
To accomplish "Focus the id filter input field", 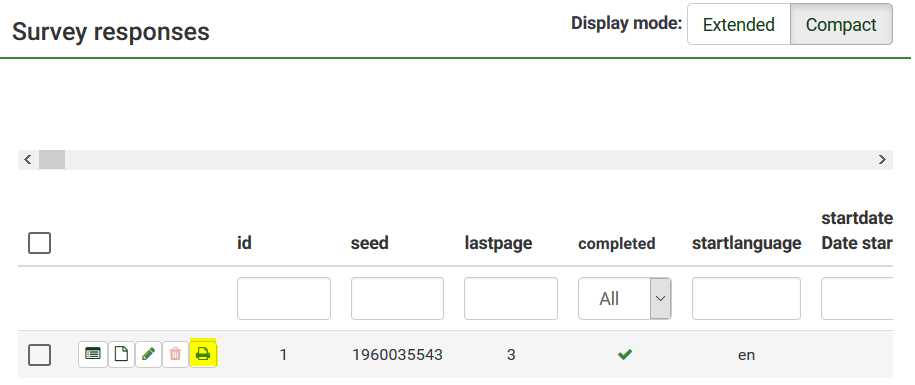I will click(x=284, y=299).
